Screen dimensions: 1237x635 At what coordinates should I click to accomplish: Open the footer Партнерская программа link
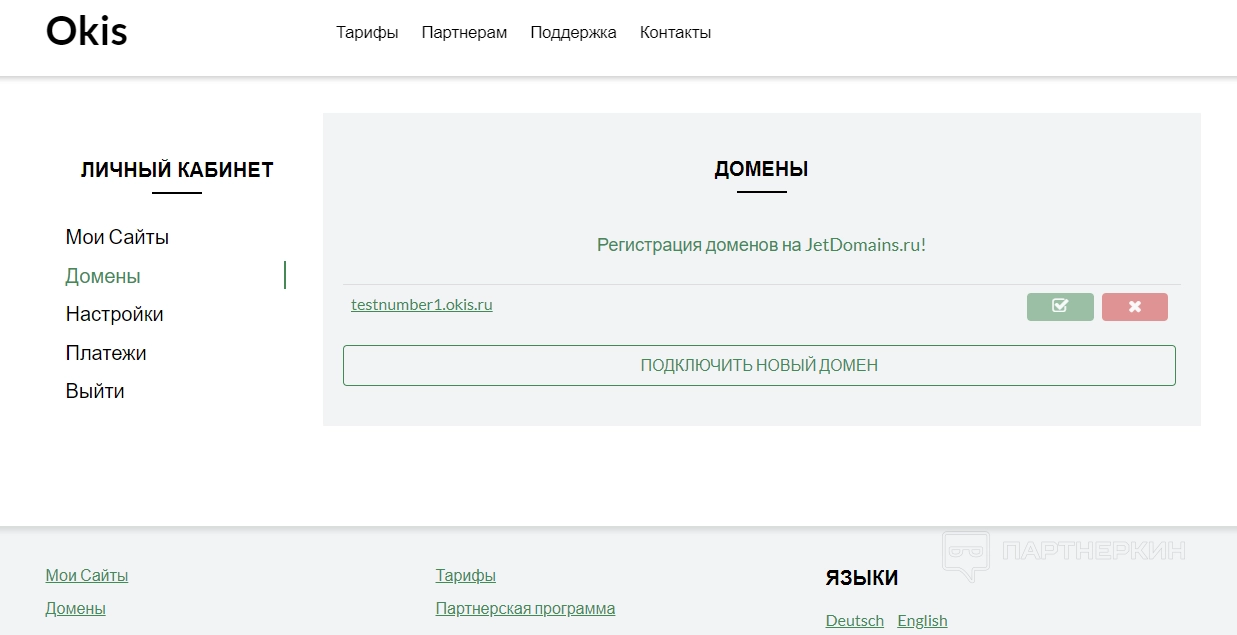(x=525, y=608)
